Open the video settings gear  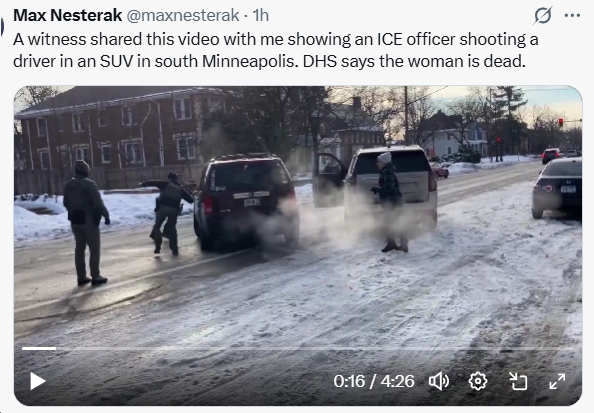point(478,381)
